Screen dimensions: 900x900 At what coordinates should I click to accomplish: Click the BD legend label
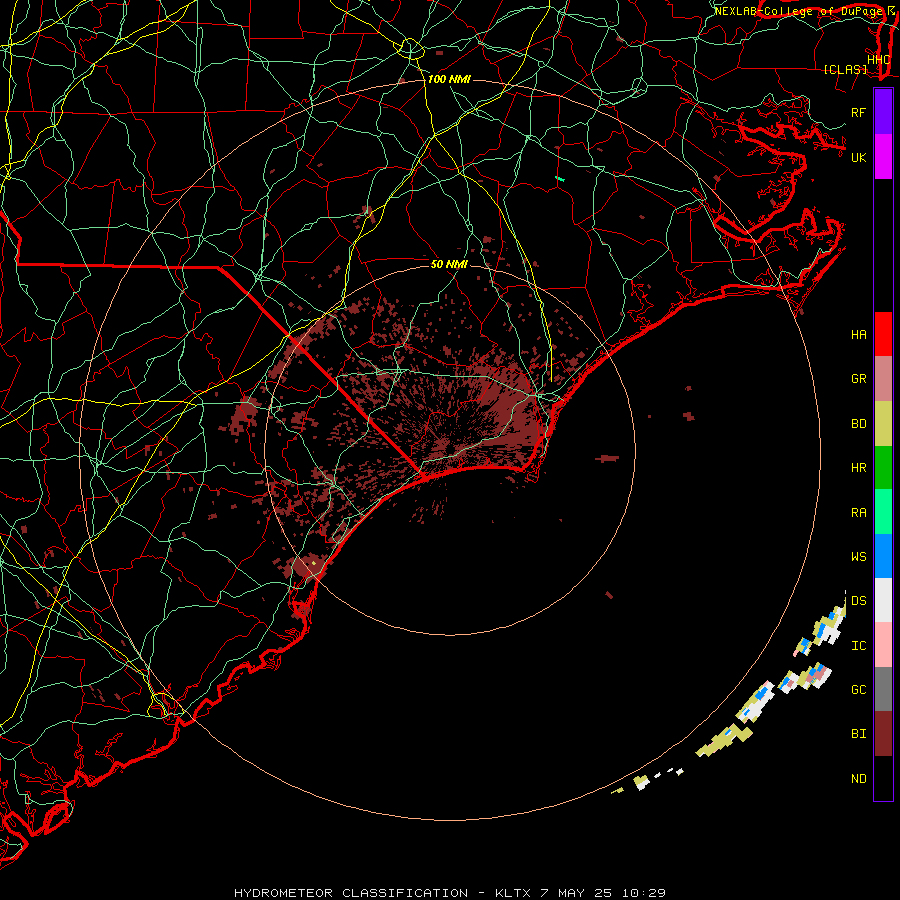pos(859,424)
